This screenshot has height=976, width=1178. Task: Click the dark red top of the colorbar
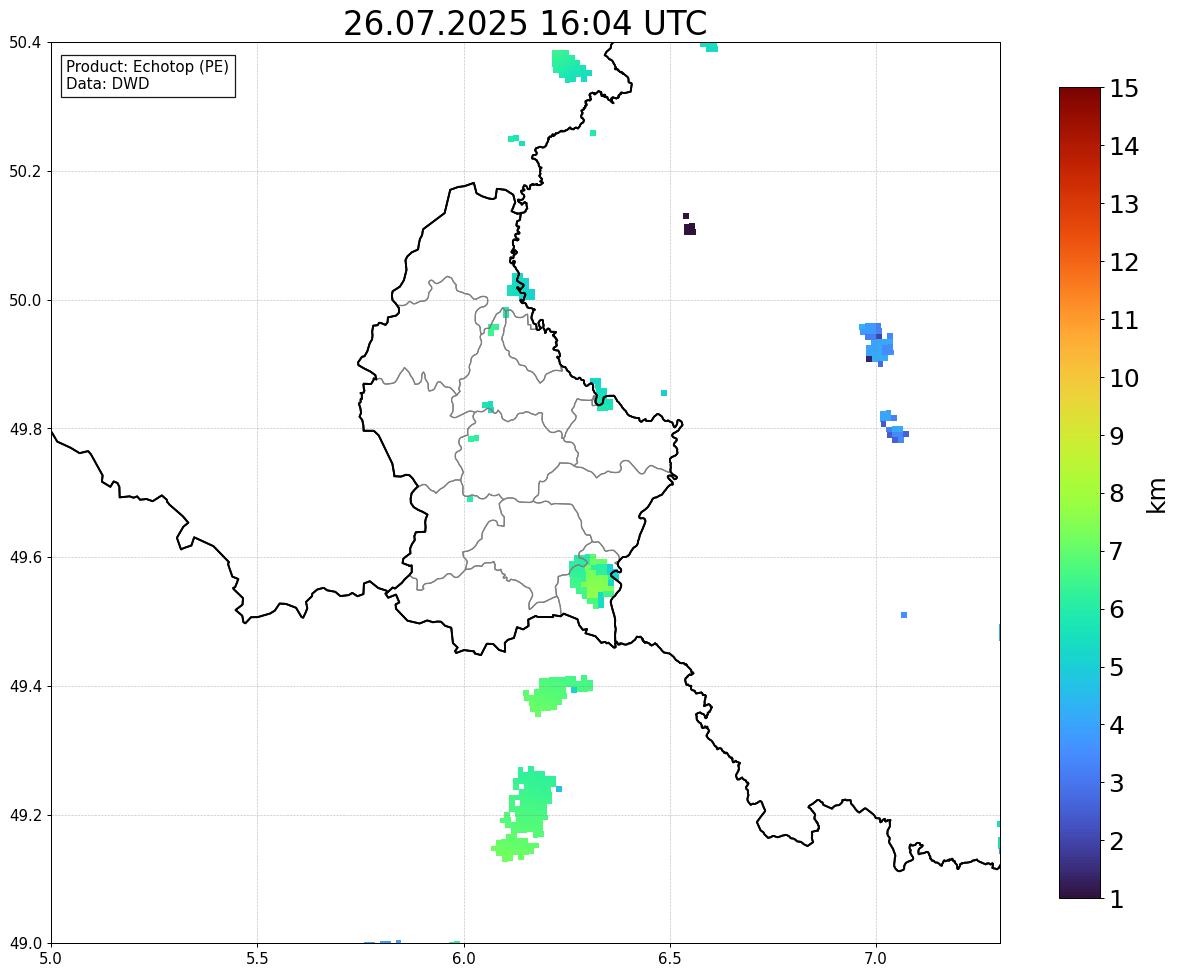click(x=1080, y=94)
